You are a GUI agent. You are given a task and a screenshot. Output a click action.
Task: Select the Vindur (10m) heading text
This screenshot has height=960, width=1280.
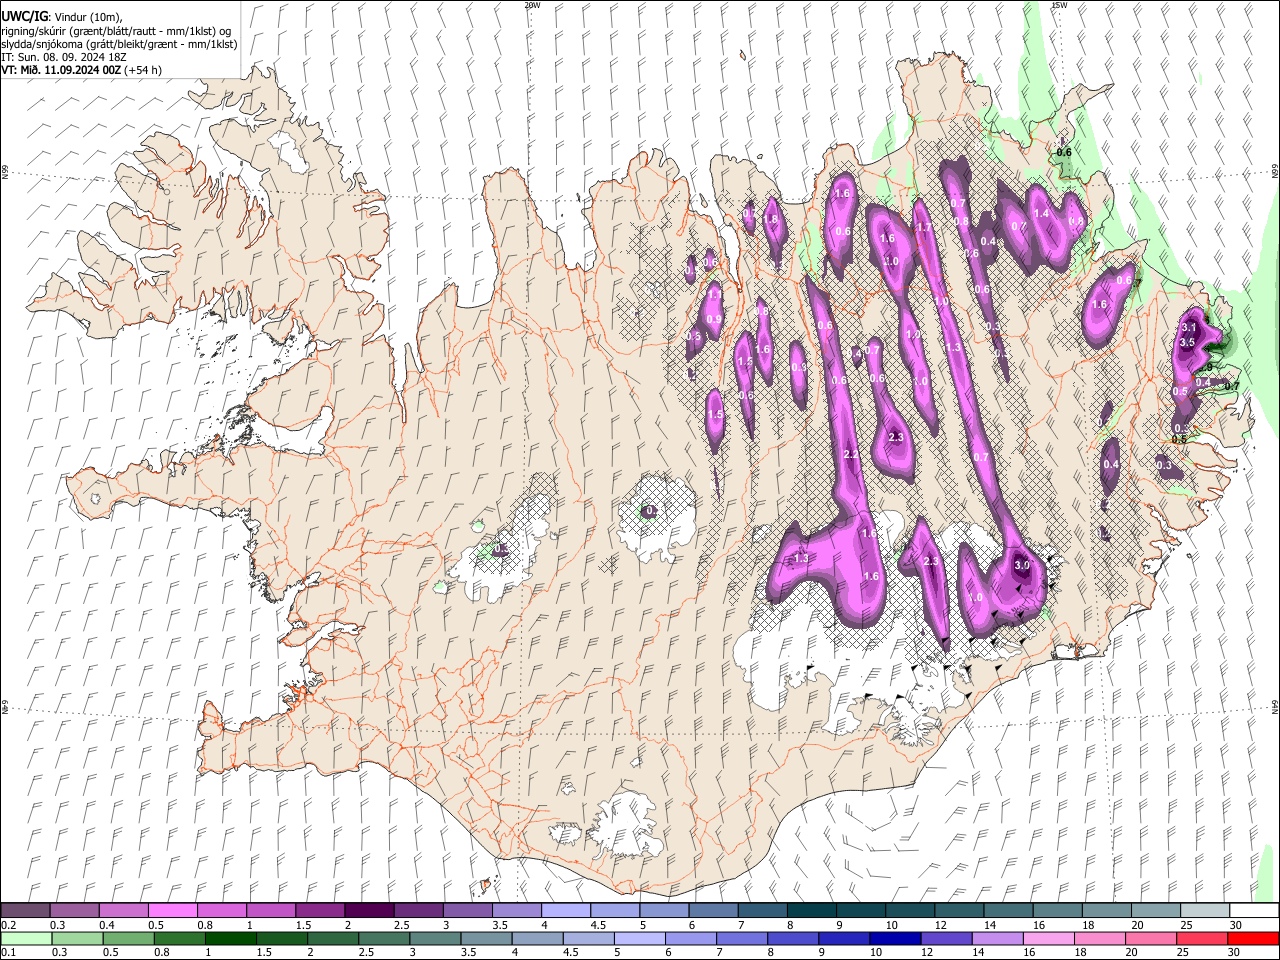(x=87, y=17)
